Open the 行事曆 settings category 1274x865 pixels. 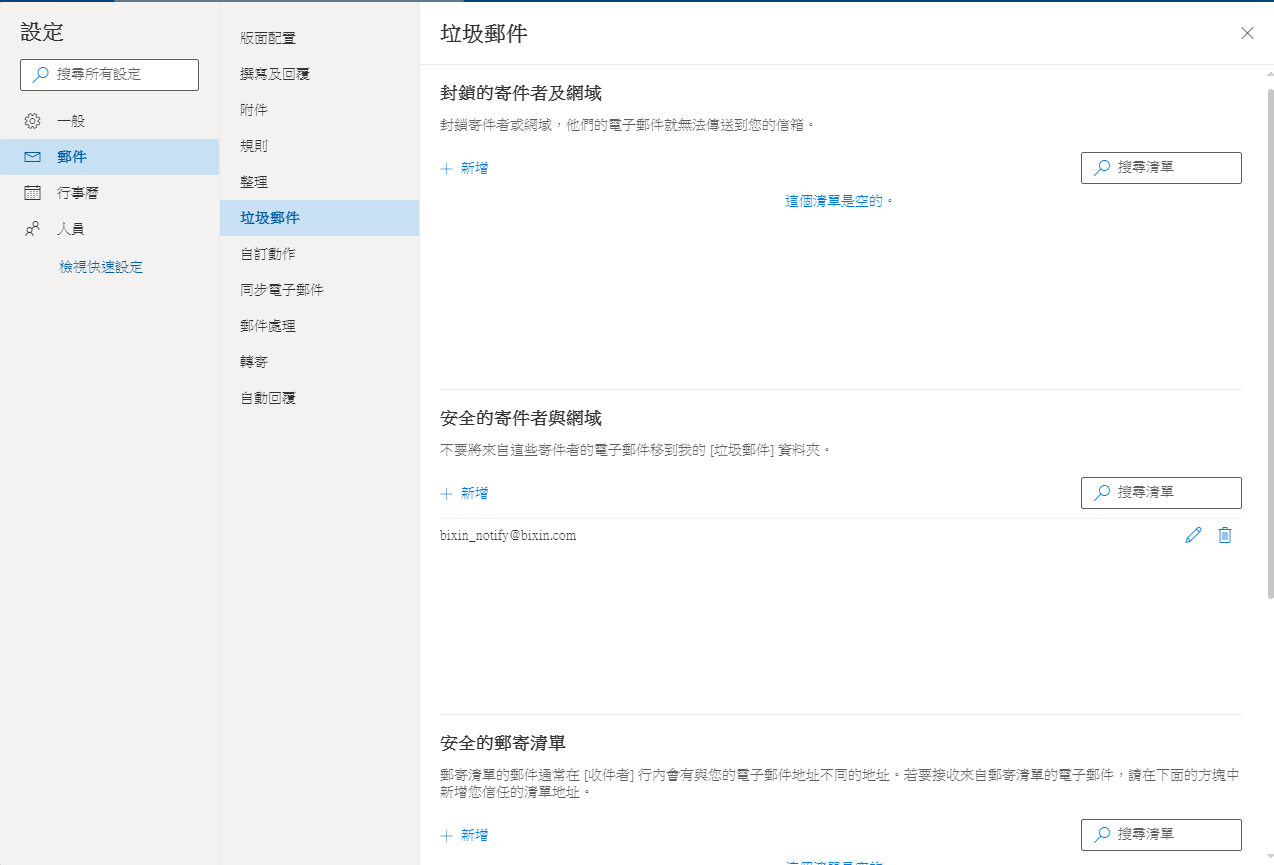coord(110,193)
